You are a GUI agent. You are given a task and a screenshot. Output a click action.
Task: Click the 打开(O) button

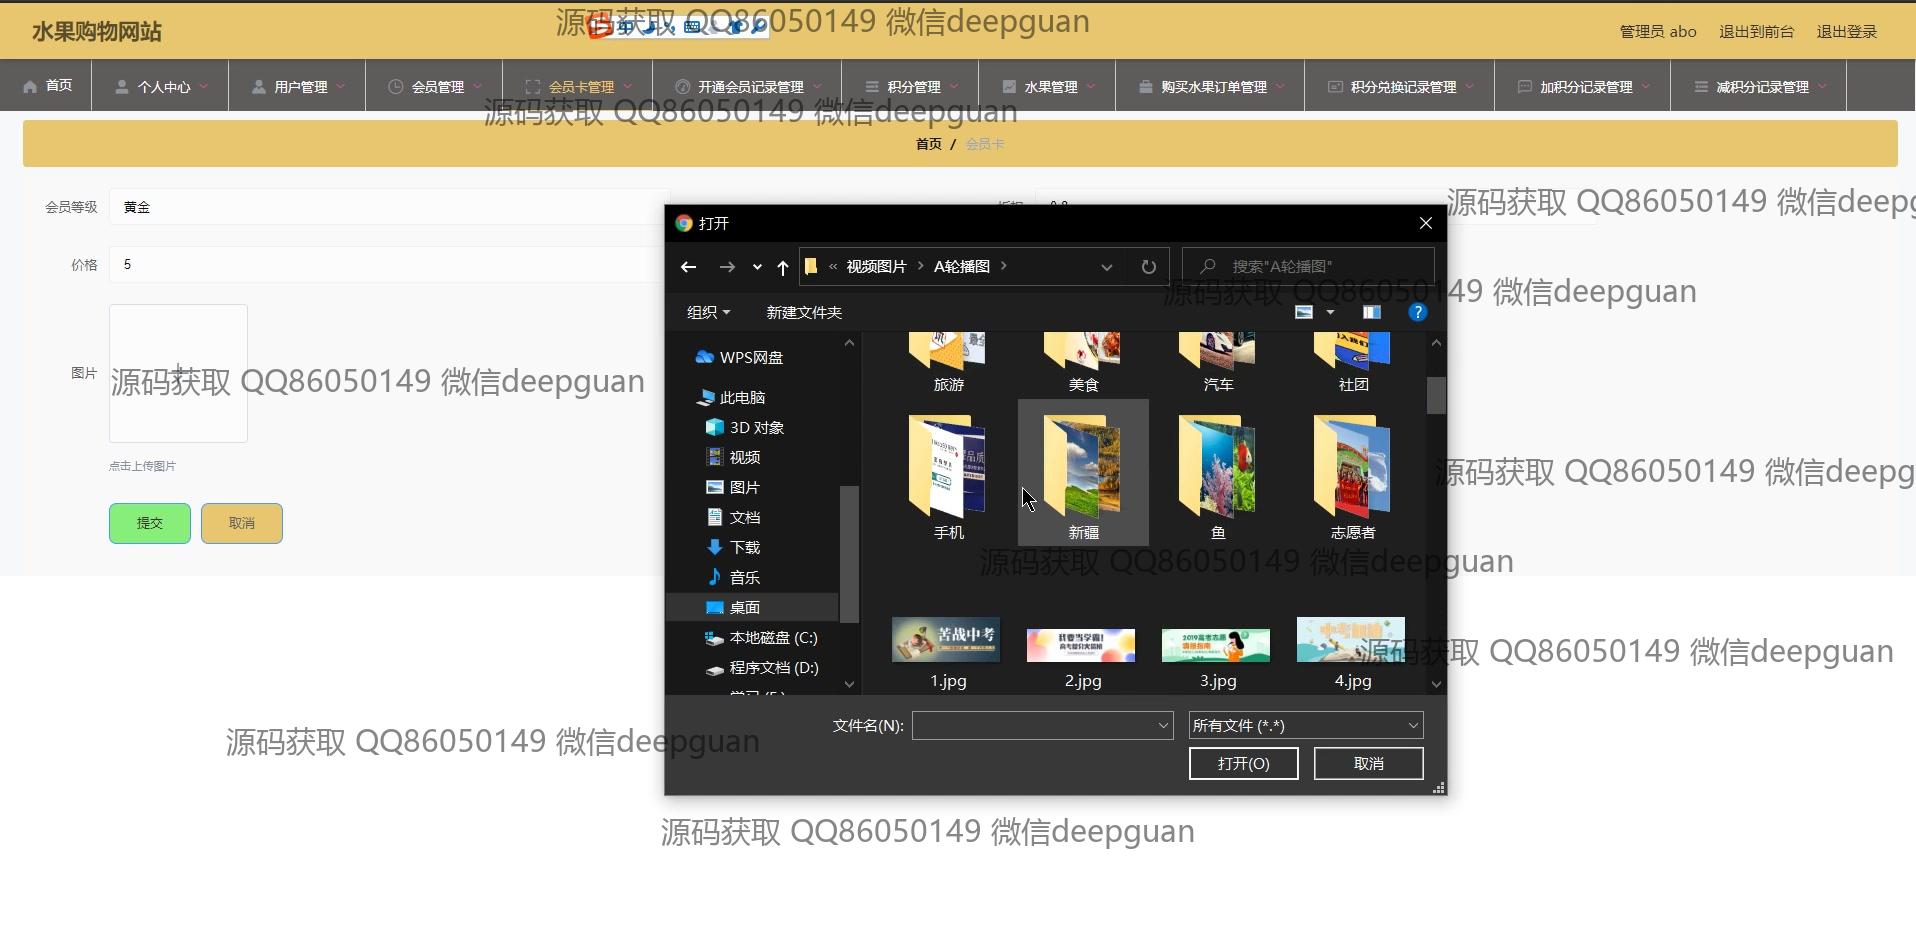pos(1243,764)
